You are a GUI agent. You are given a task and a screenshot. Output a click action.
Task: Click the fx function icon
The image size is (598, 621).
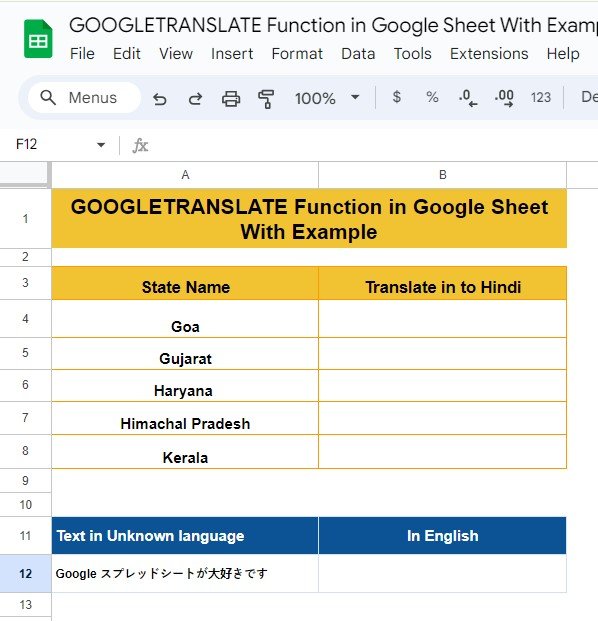[x=140, y=145]
